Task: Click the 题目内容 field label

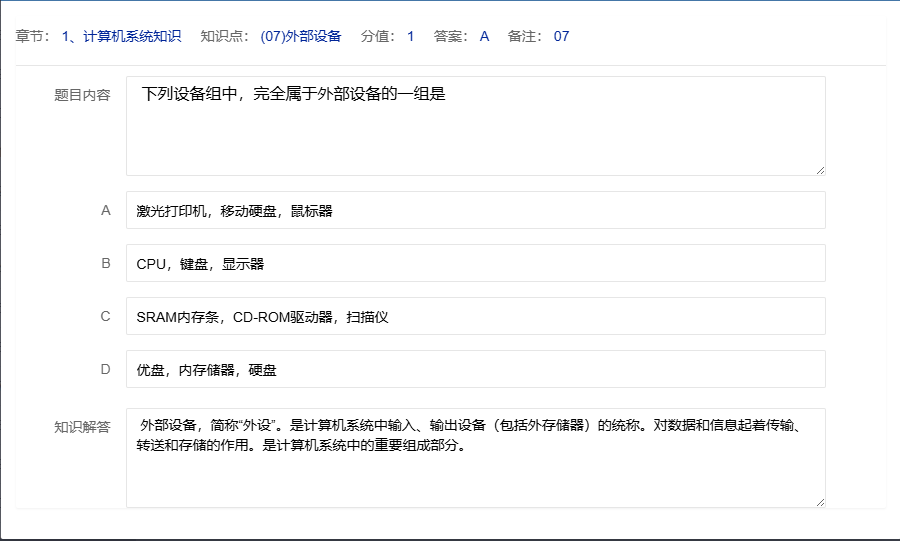Action: click(82, 96)
